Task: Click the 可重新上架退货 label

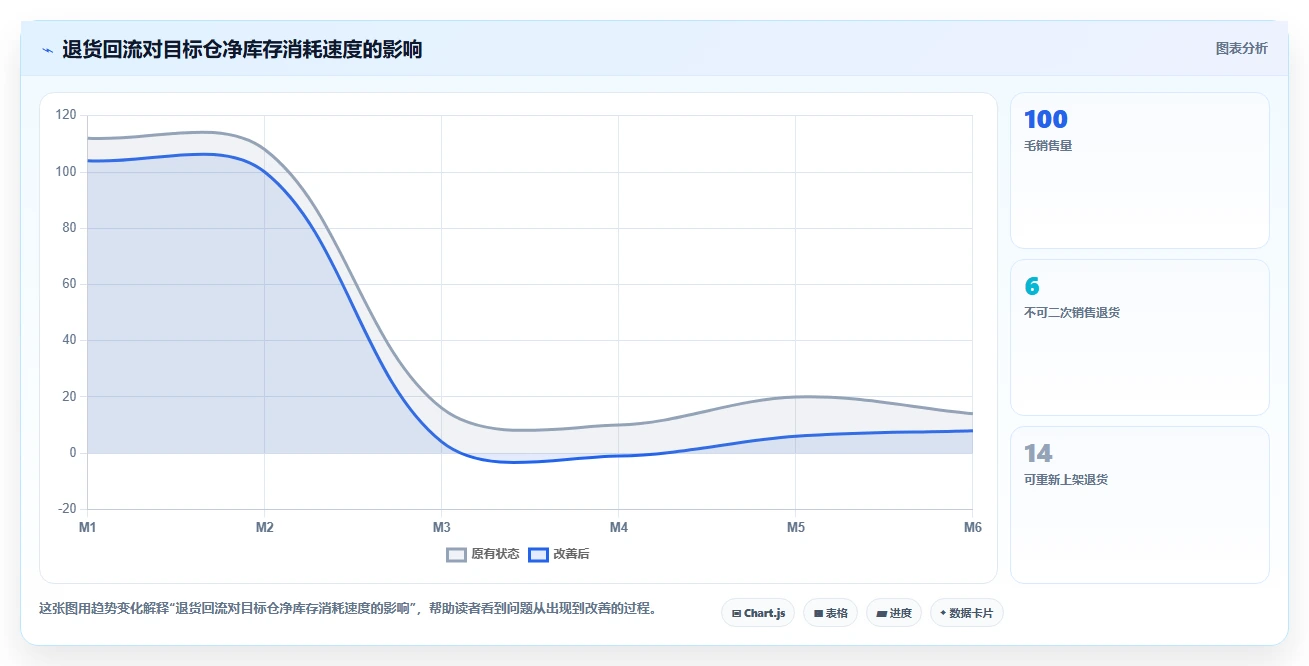Action: tap(1066, 480)
